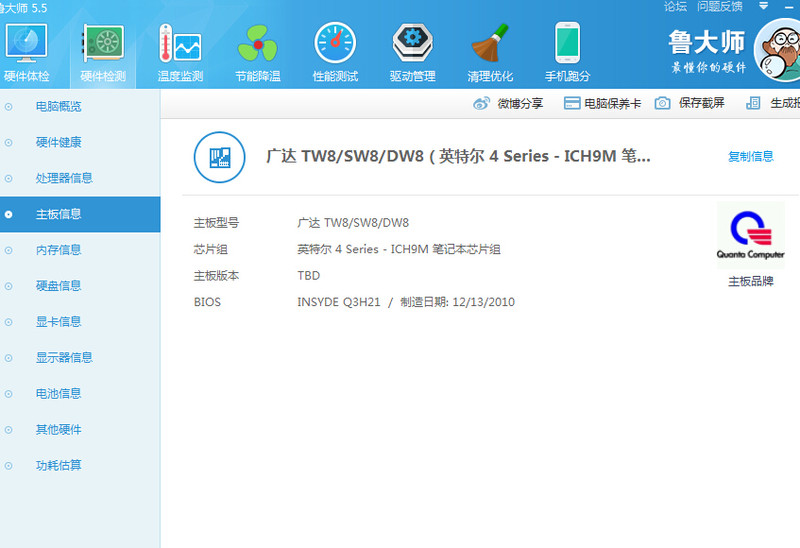Image resolution: width=800 pixels, height=548 pixels.
Task: Click the 保存截屏 text button
Action: tap(702, 103)
